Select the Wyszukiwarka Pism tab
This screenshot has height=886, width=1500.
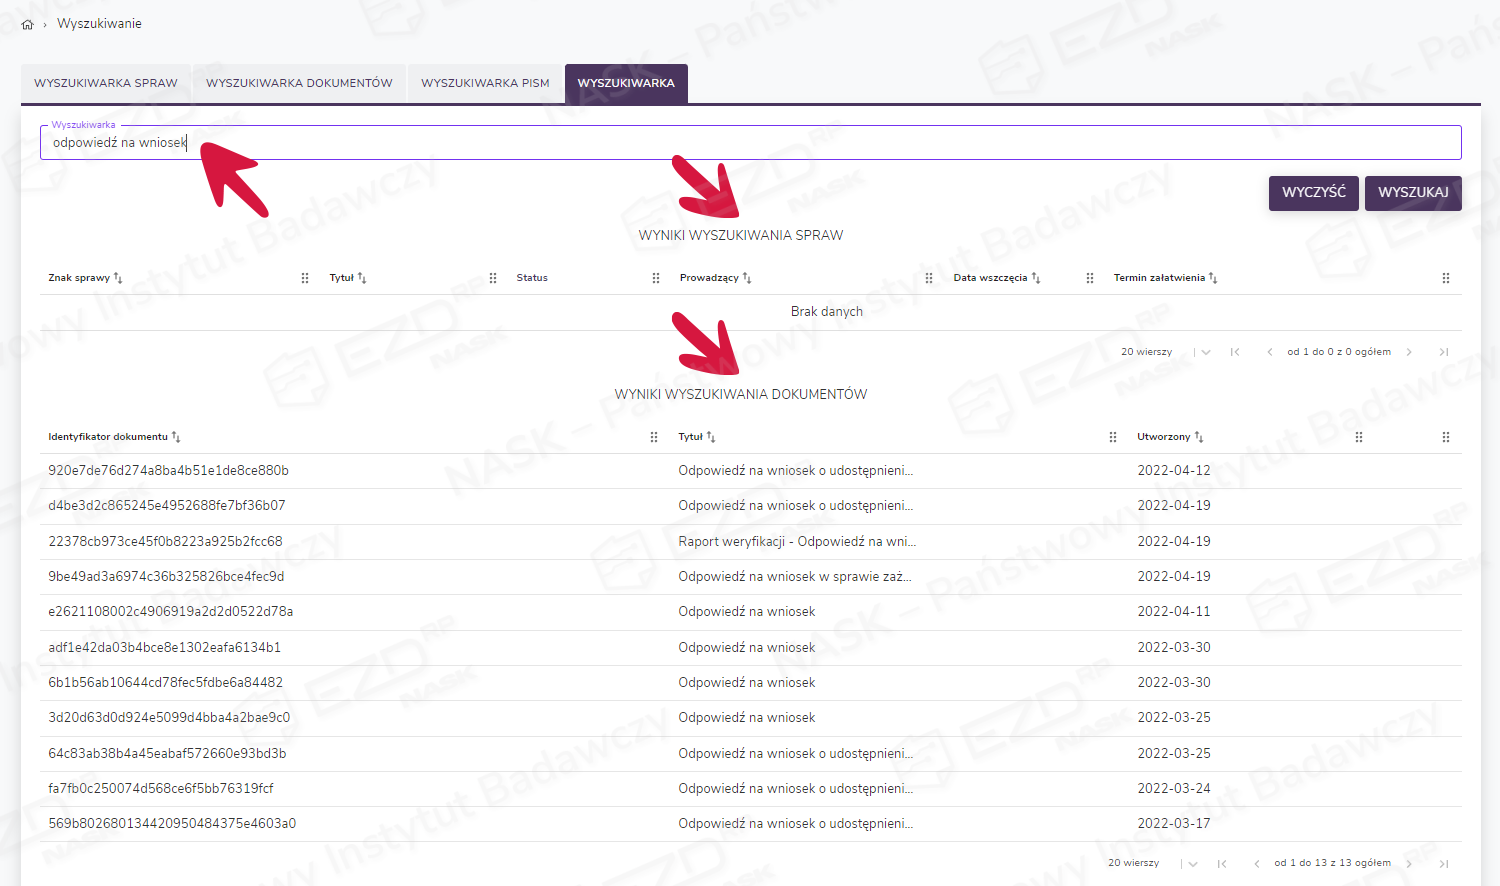click(485, 83)
